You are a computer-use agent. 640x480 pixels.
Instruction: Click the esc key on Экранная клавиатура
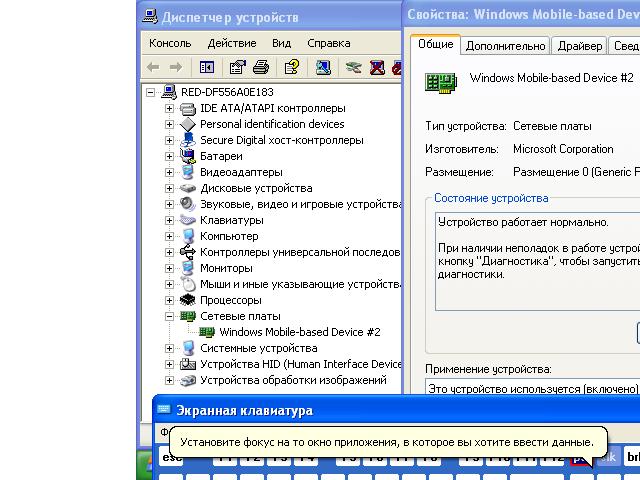tap(172, 458)
